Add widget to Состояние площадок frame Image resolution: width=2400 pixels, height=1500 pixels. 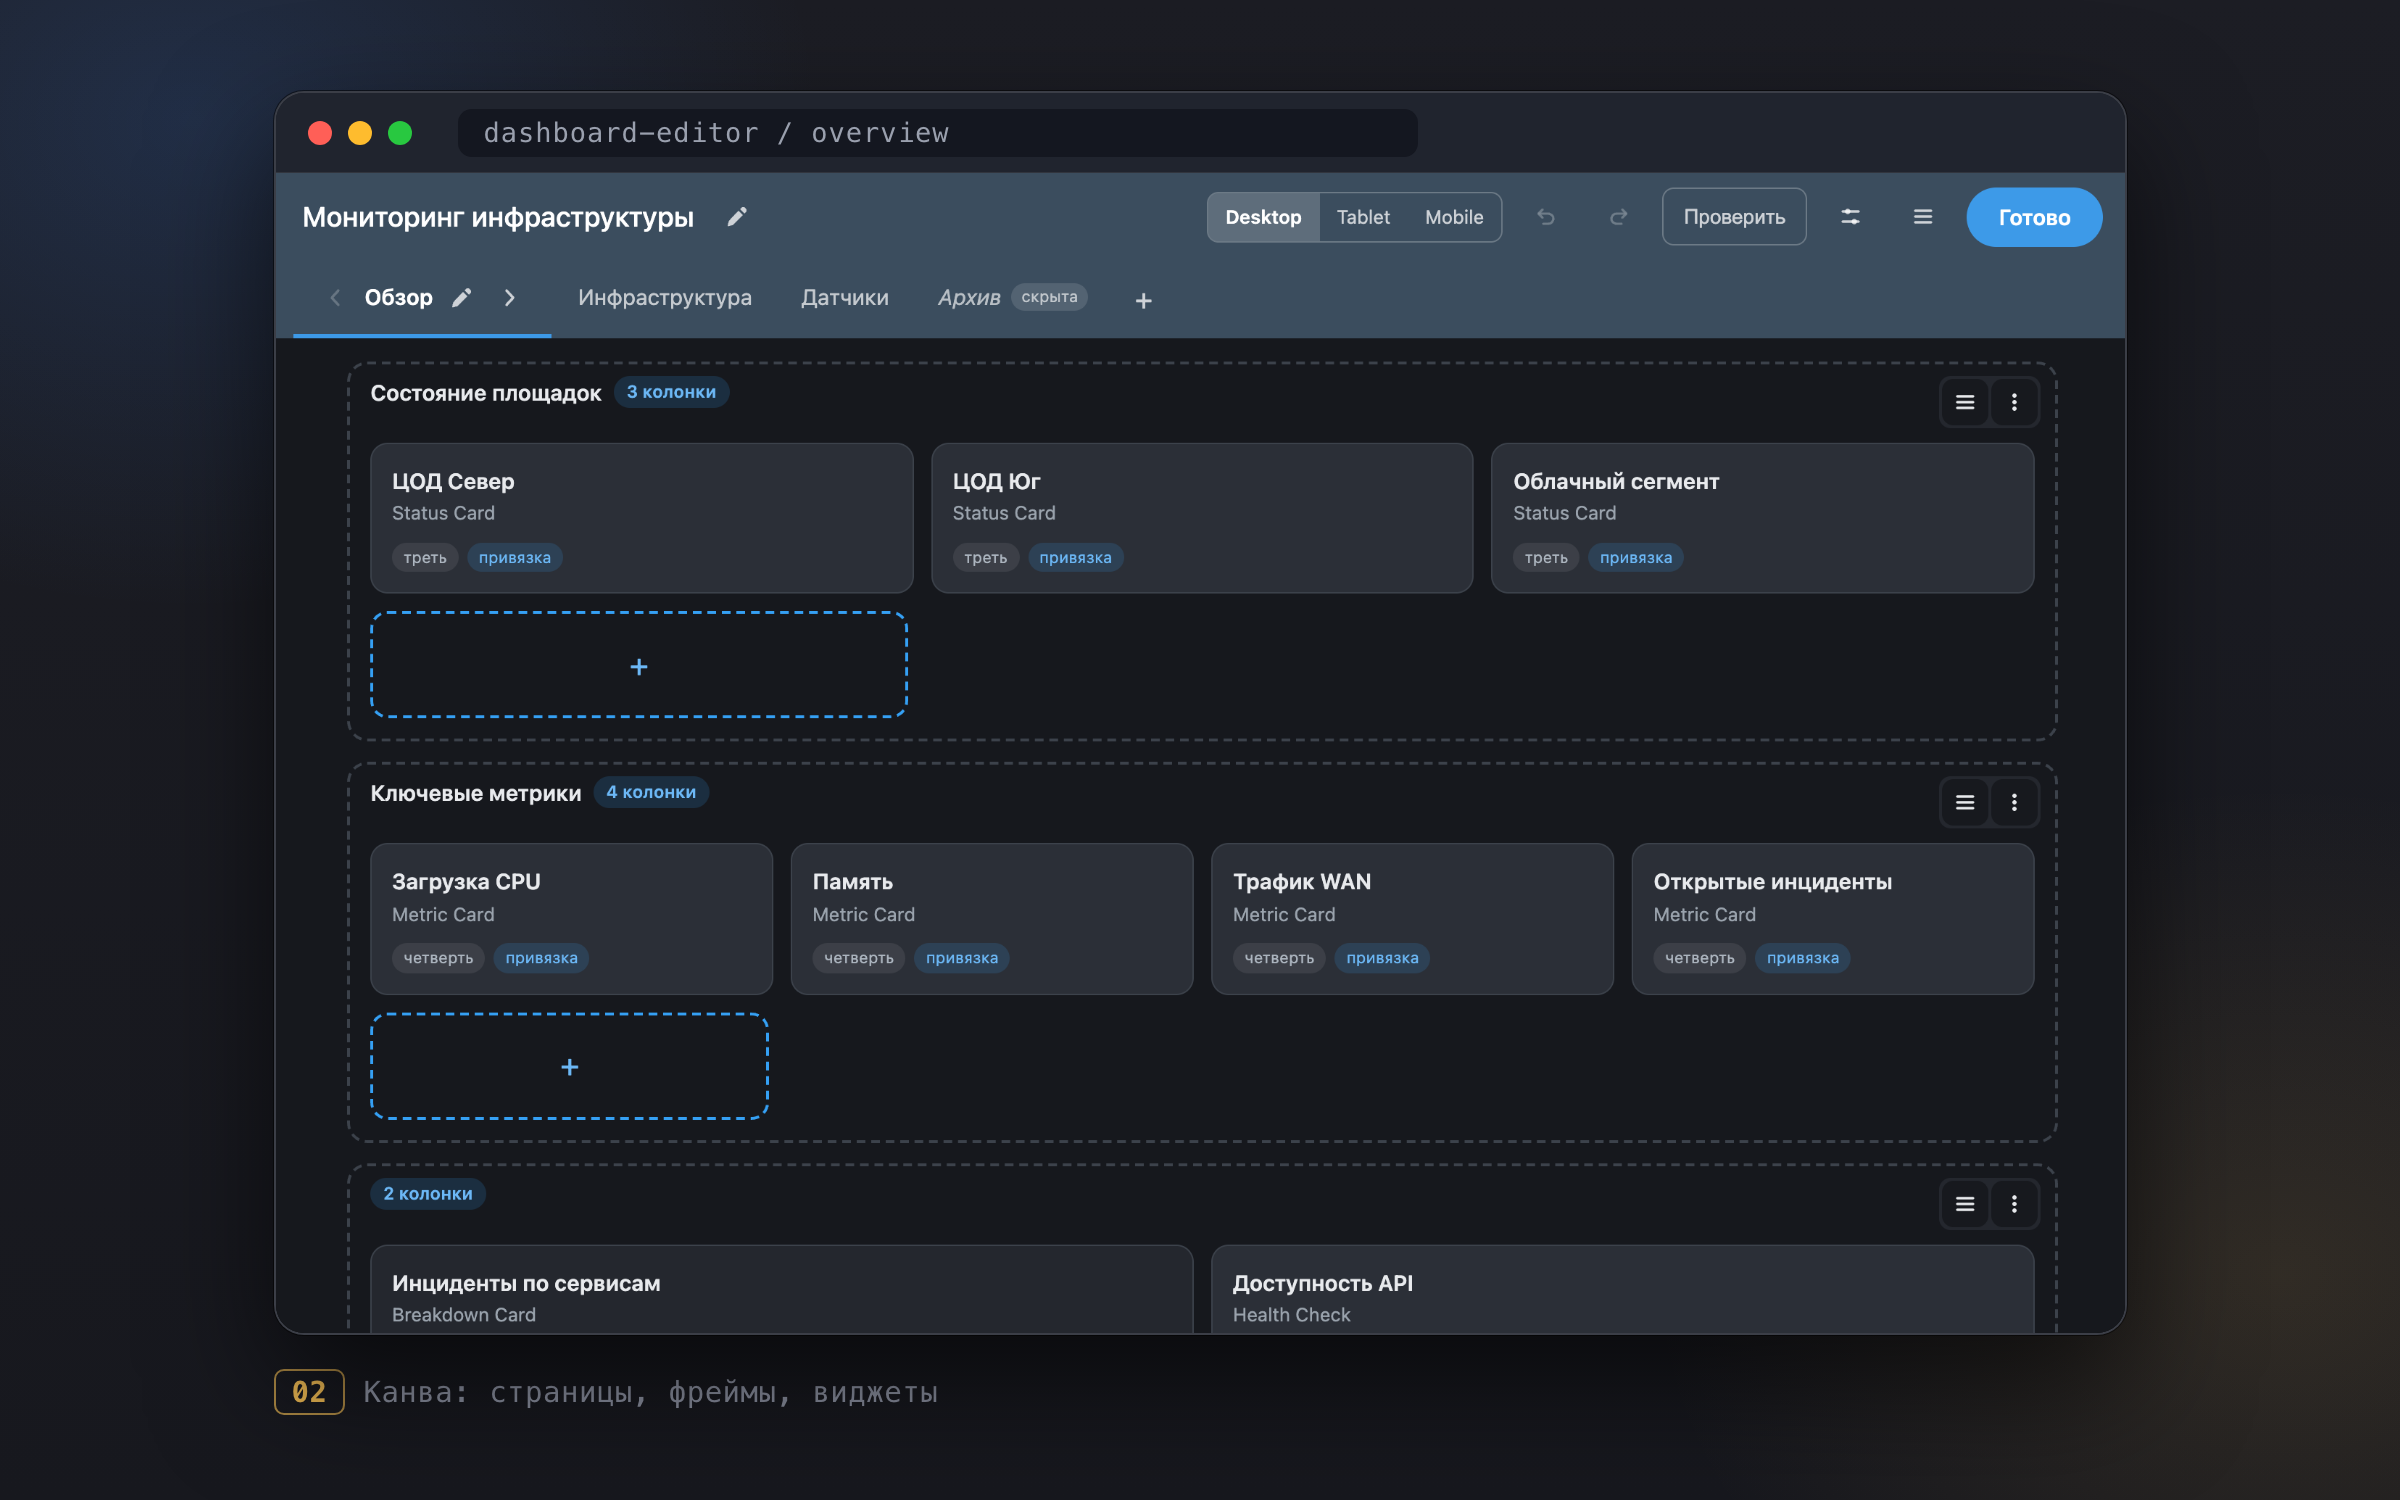pyautogui.click(x=639, y=666)
